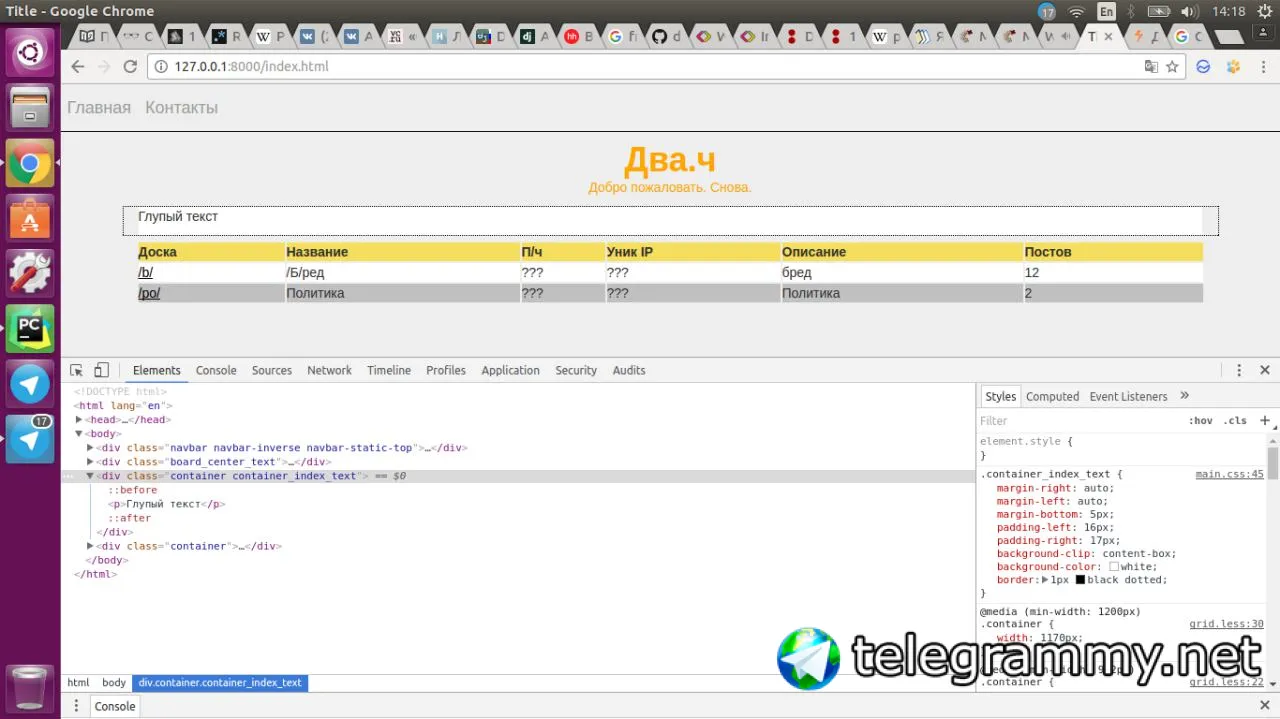Screen dimensions: 1280x719
Task: Open the Timeline tab
Action: point(389,370)
